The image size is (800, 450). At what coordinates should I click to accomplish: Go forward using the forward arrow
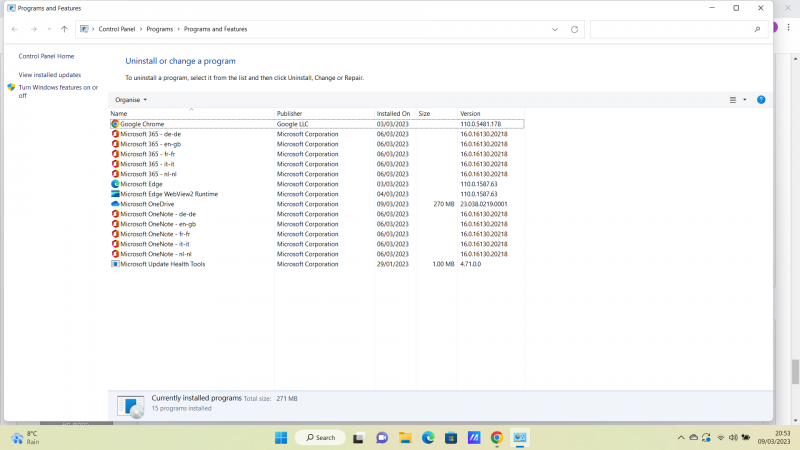coord(34,29)
